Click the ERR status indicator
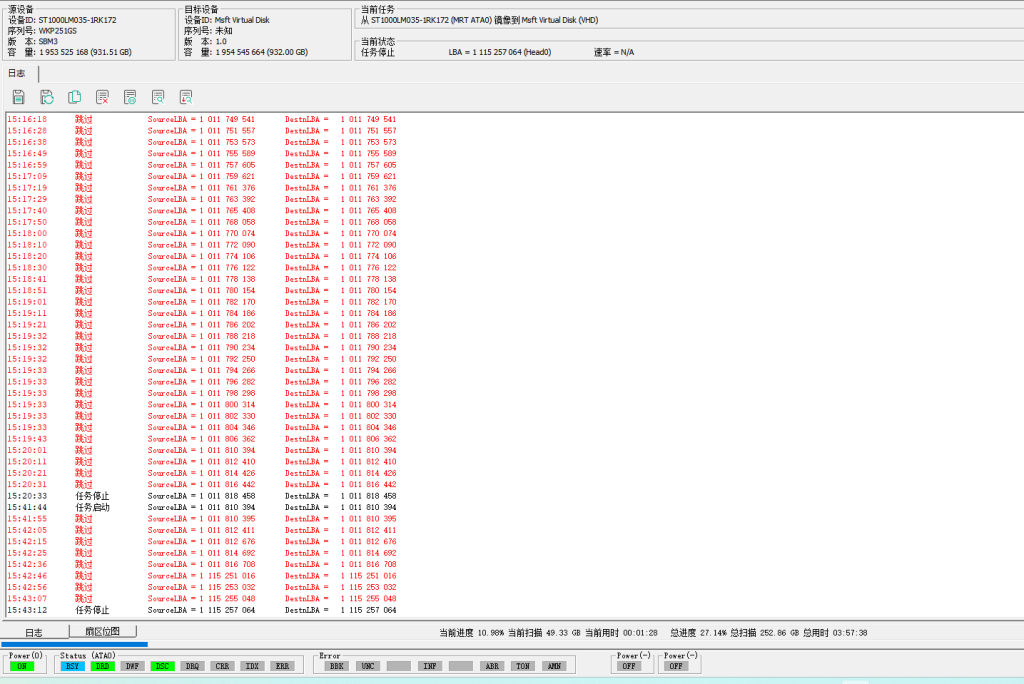The image size is (1024, 684). click(283, 666)
